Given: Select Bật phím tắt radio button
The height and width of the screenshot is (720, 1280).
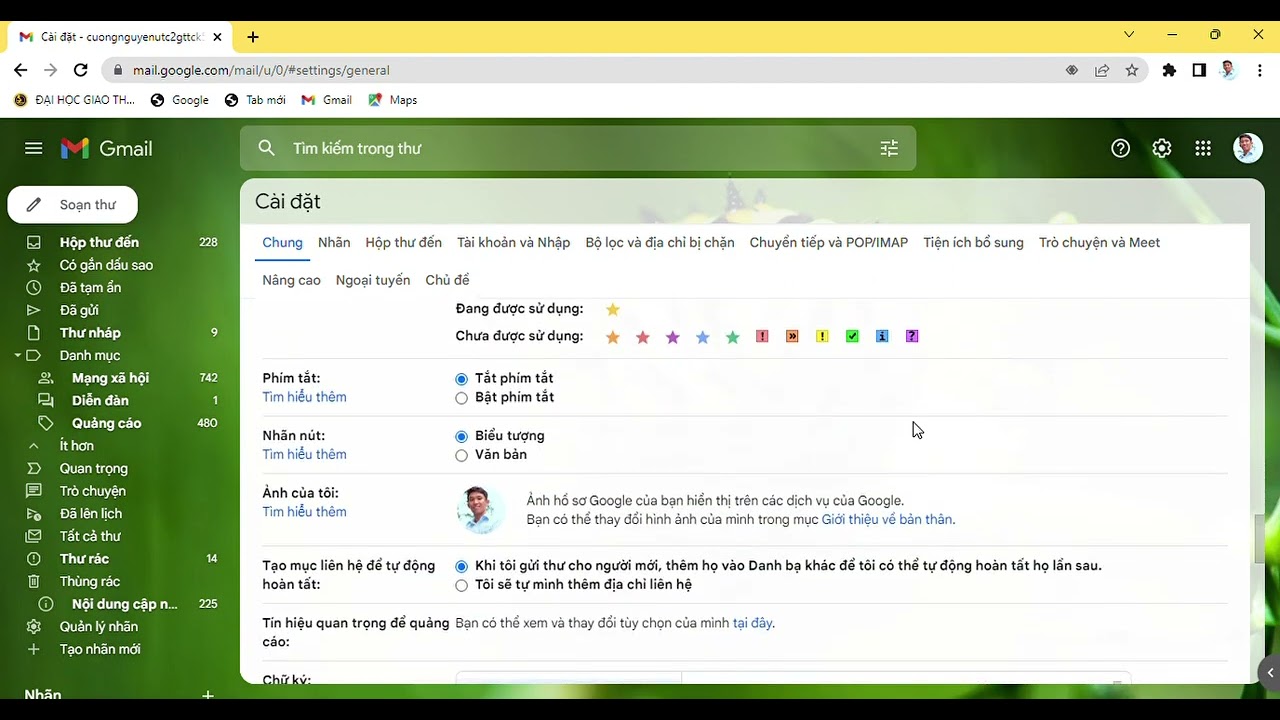Looking at the screenshot, I should point(461,398).
